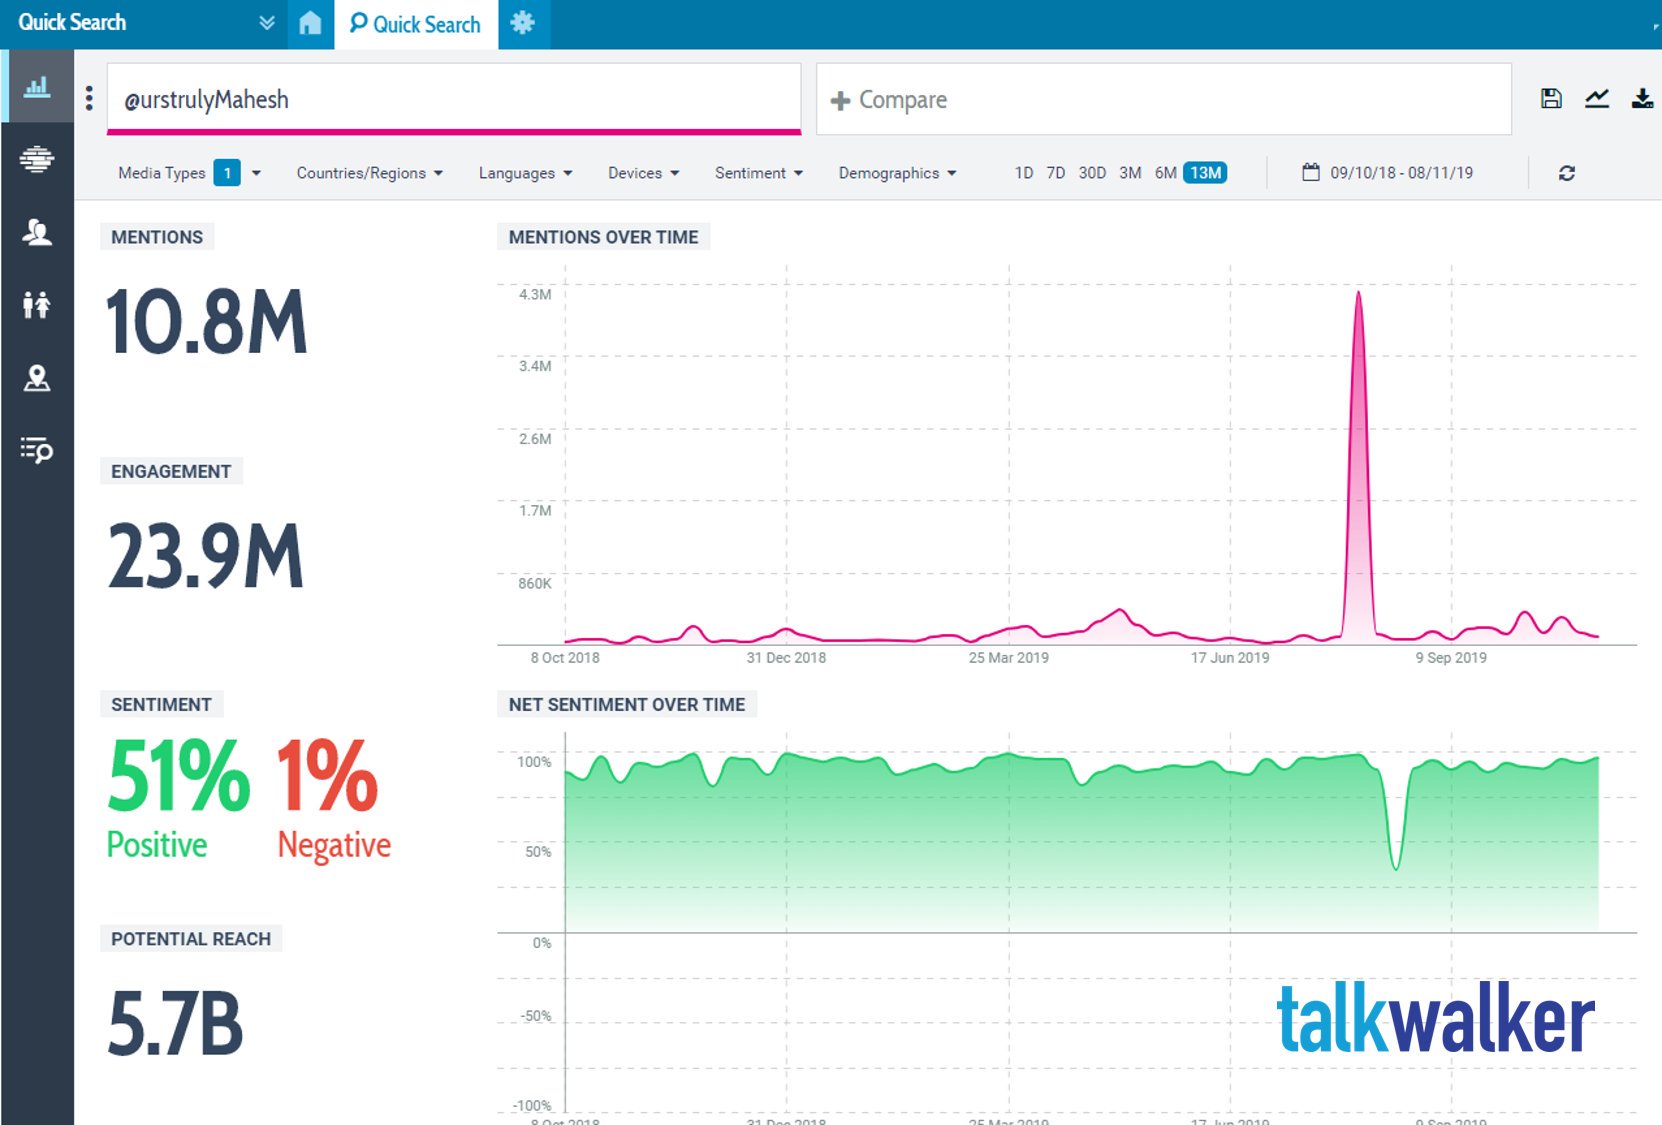
Task: Select the 7D time range
Action: point(1056,173)
